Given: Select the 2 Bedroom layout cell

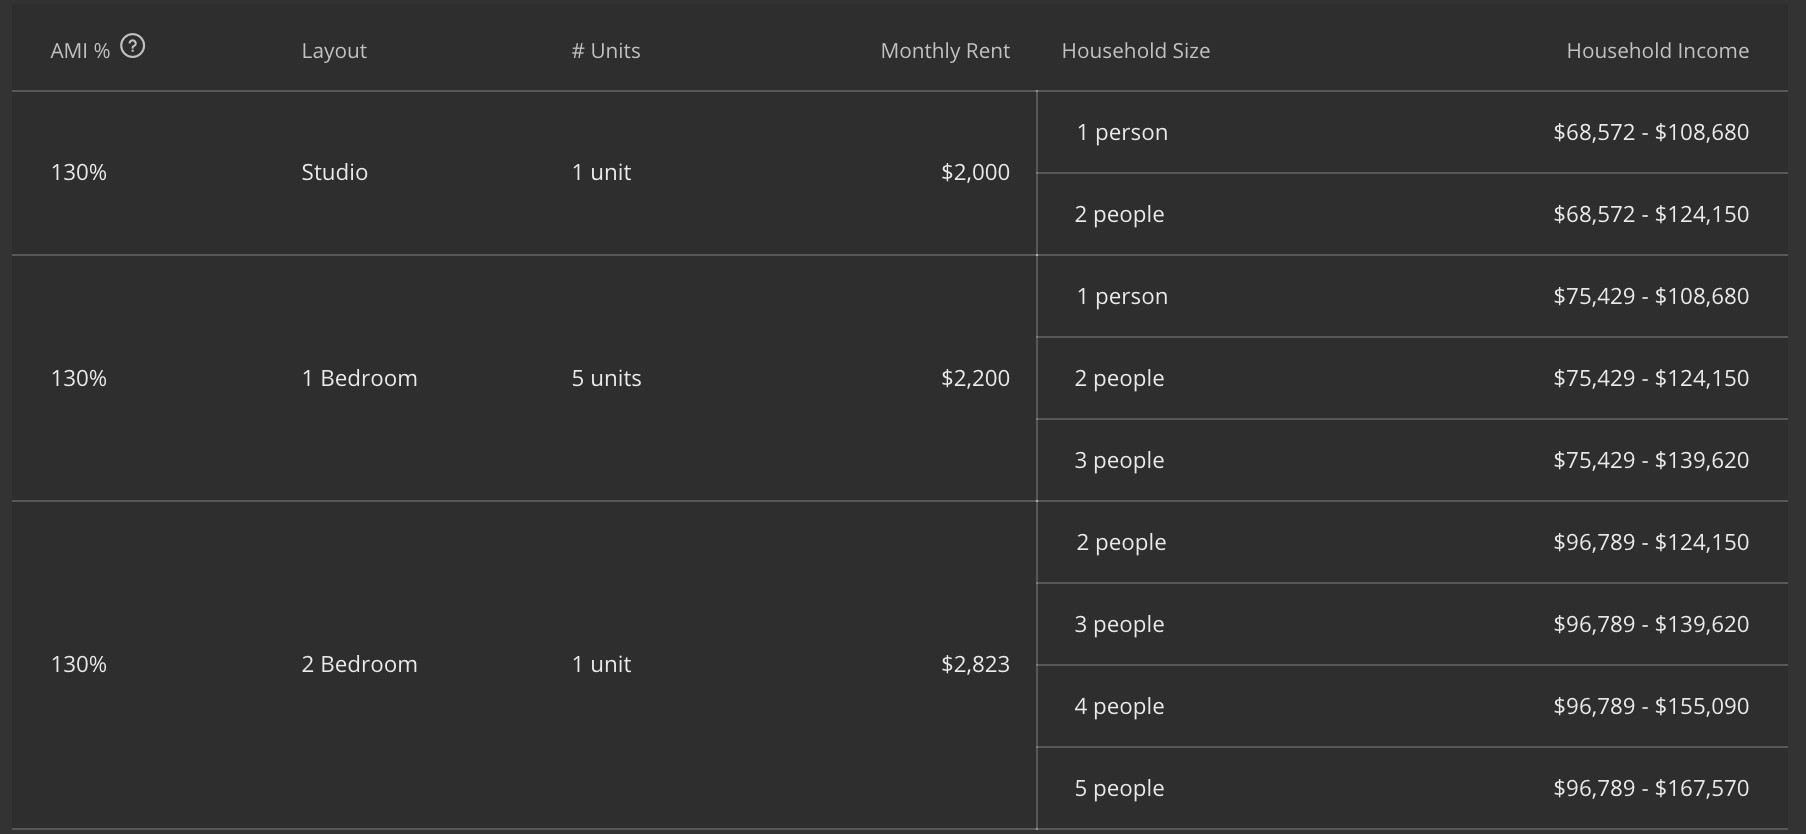Looking at the screenshot, I should (360, 664).
